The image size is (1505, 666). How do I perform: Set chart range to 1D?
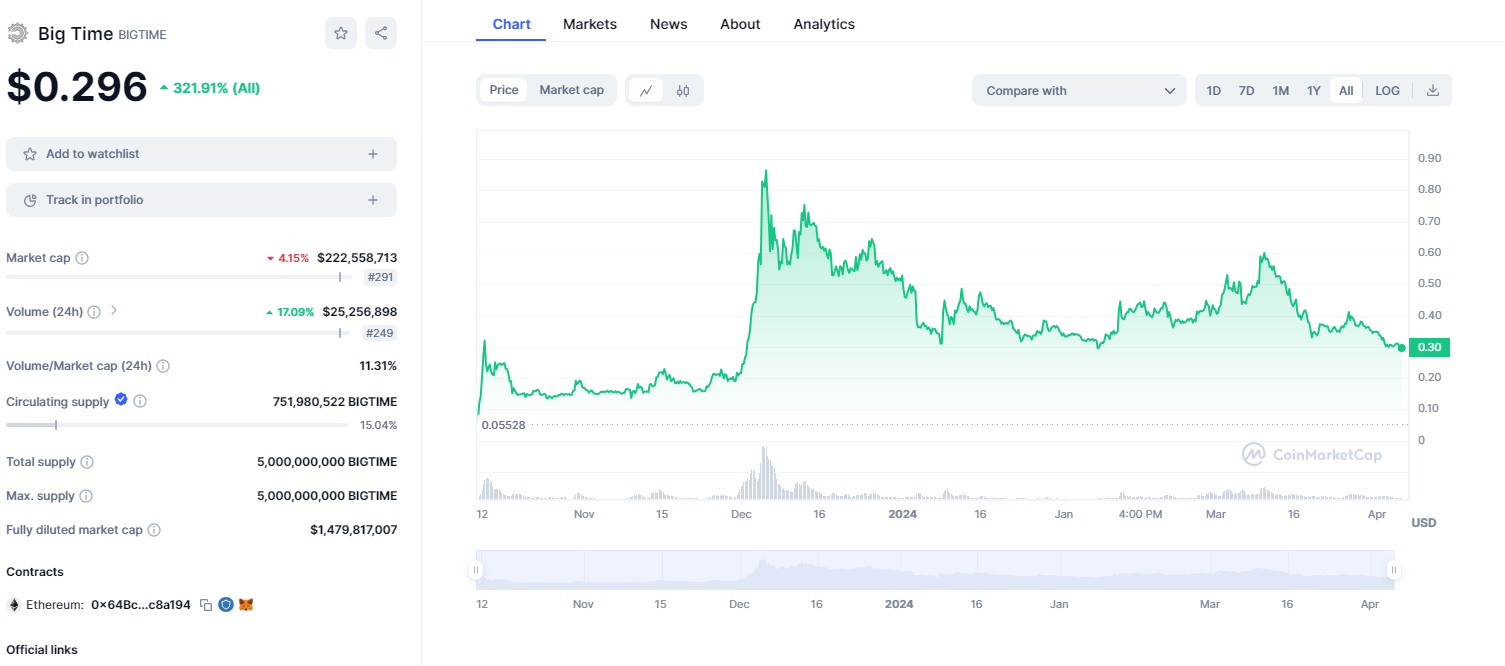(x=1213, y=90)
